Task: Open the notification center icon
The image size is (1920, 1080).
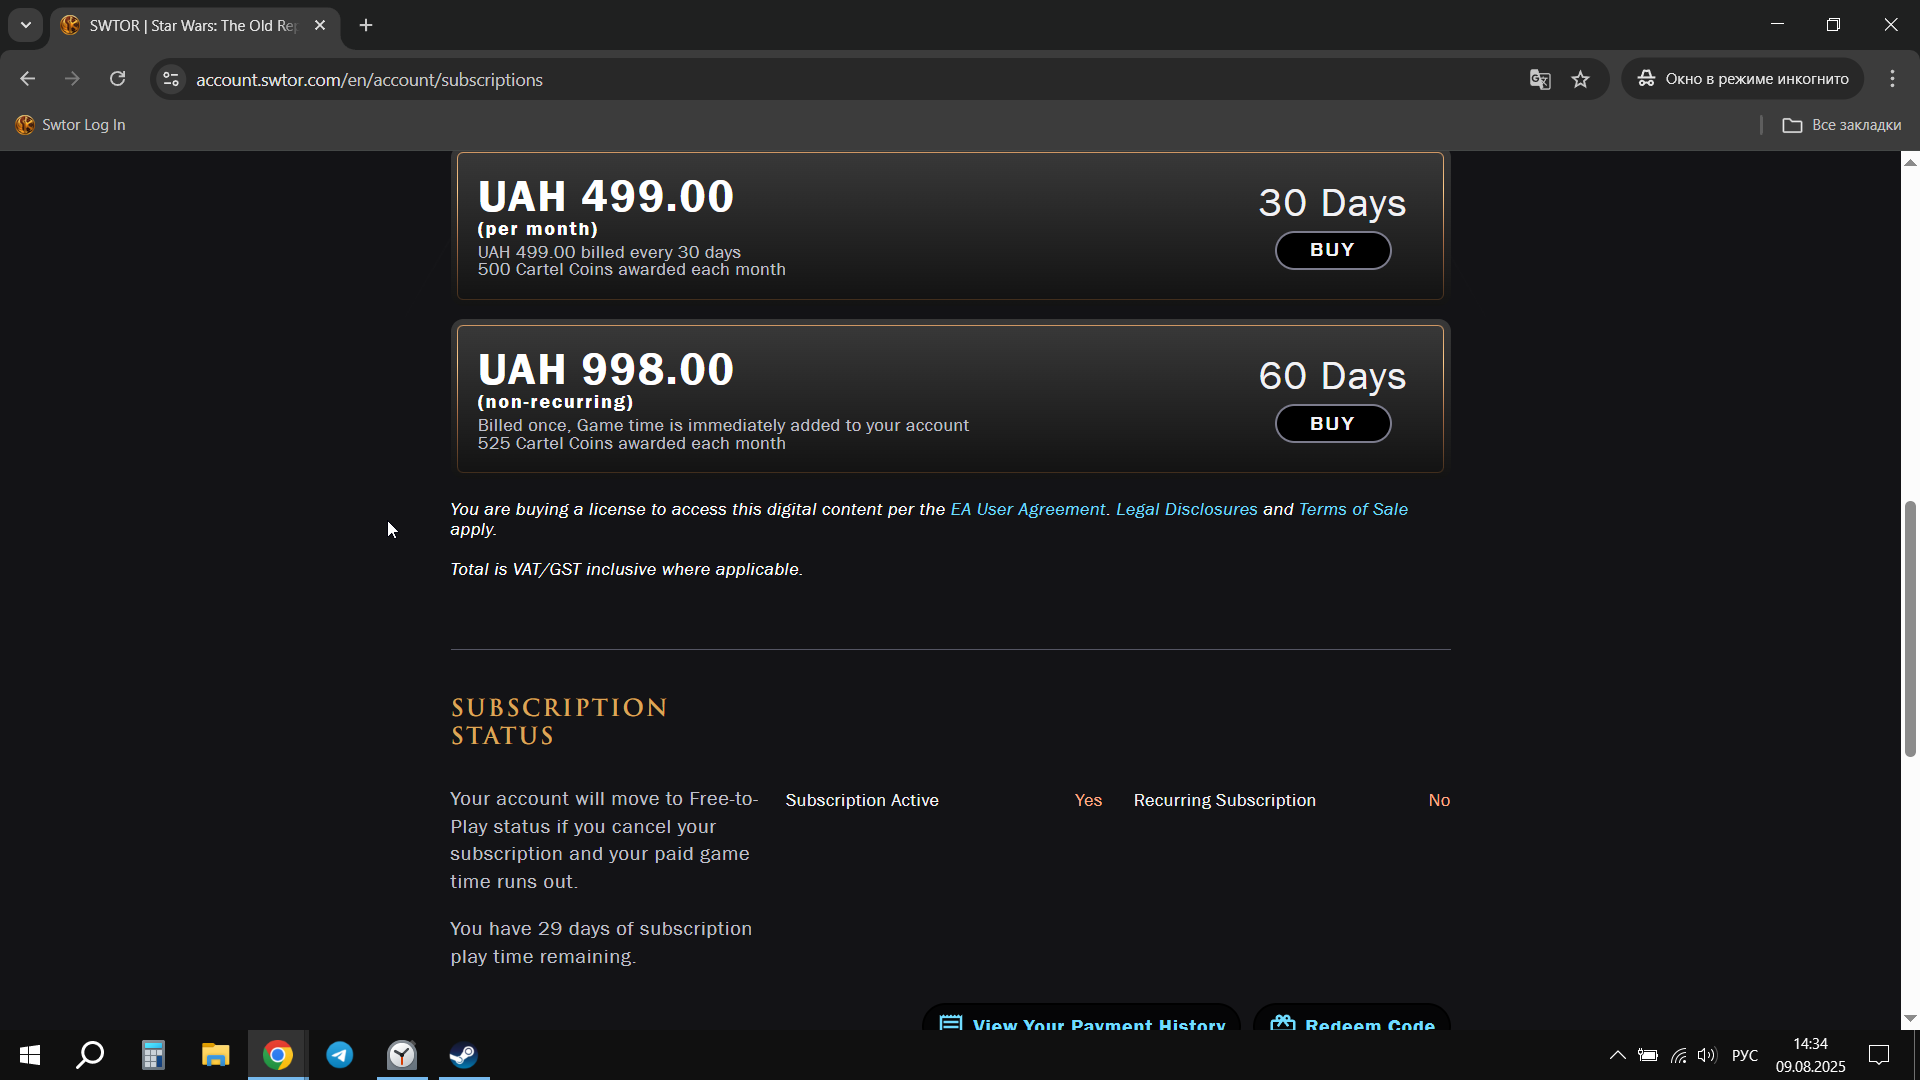Action: tap(1879, 1055)
